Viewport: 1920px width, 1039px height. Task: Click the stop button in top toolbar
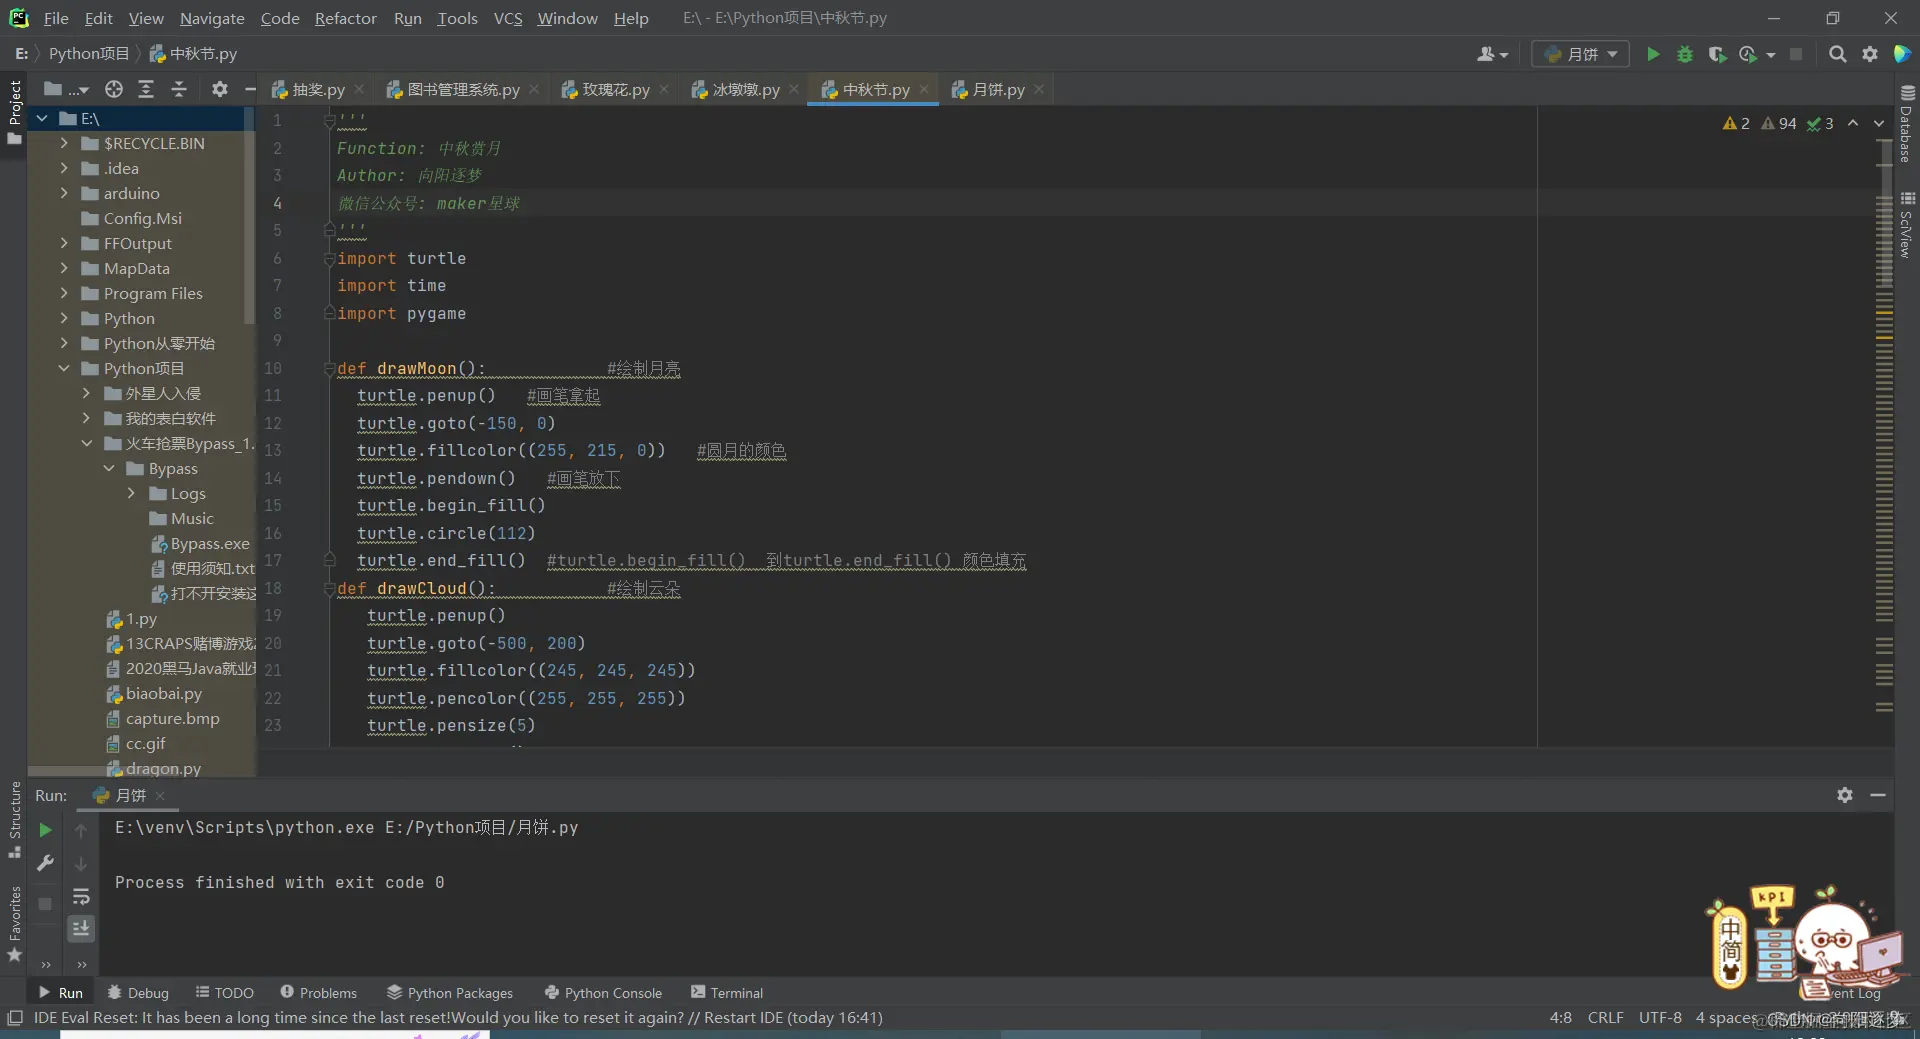point(1796,54)
